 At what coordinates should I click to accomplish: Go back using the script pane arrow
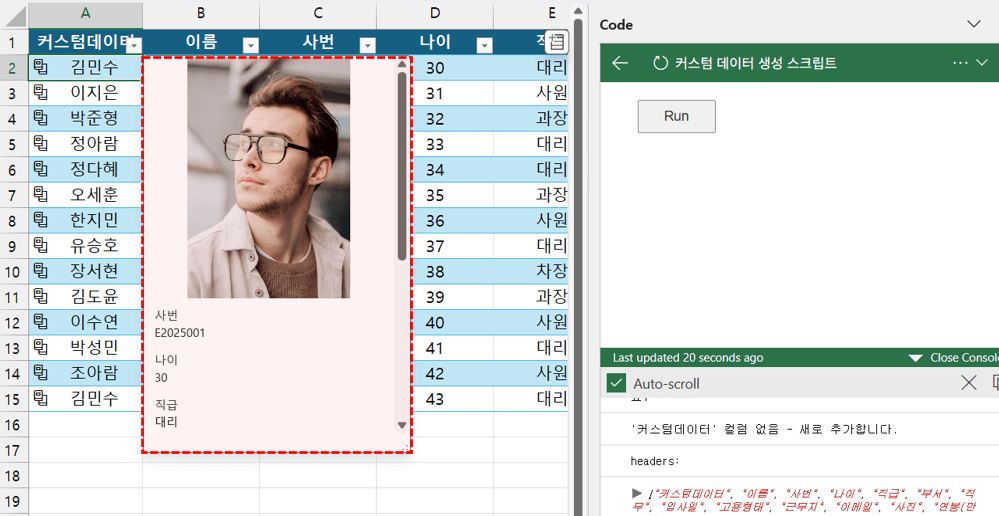coord(620,63)
